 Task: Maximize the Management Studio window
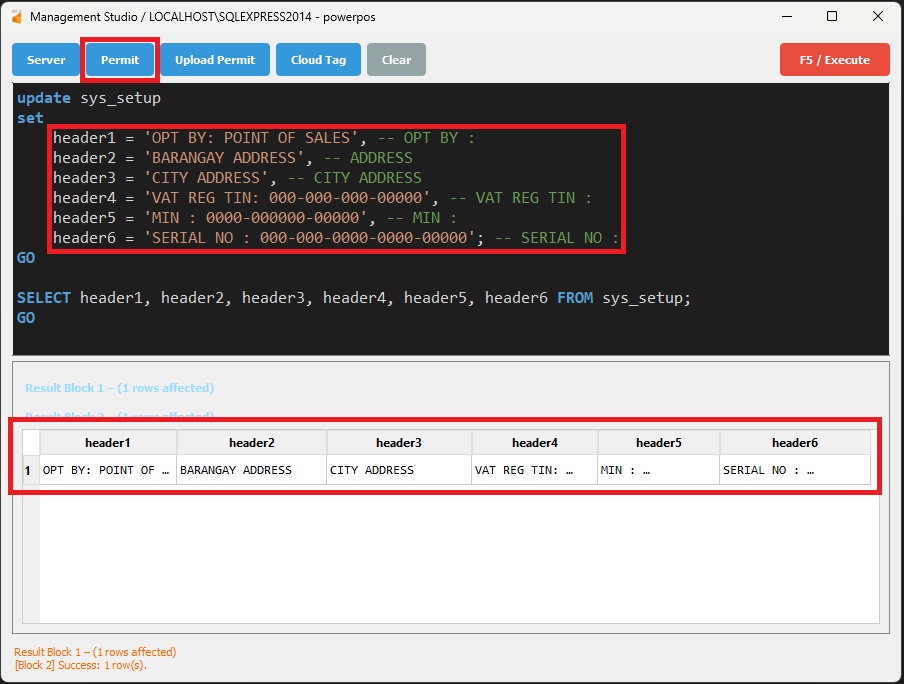pyautogui.click(x=832, y=17)
